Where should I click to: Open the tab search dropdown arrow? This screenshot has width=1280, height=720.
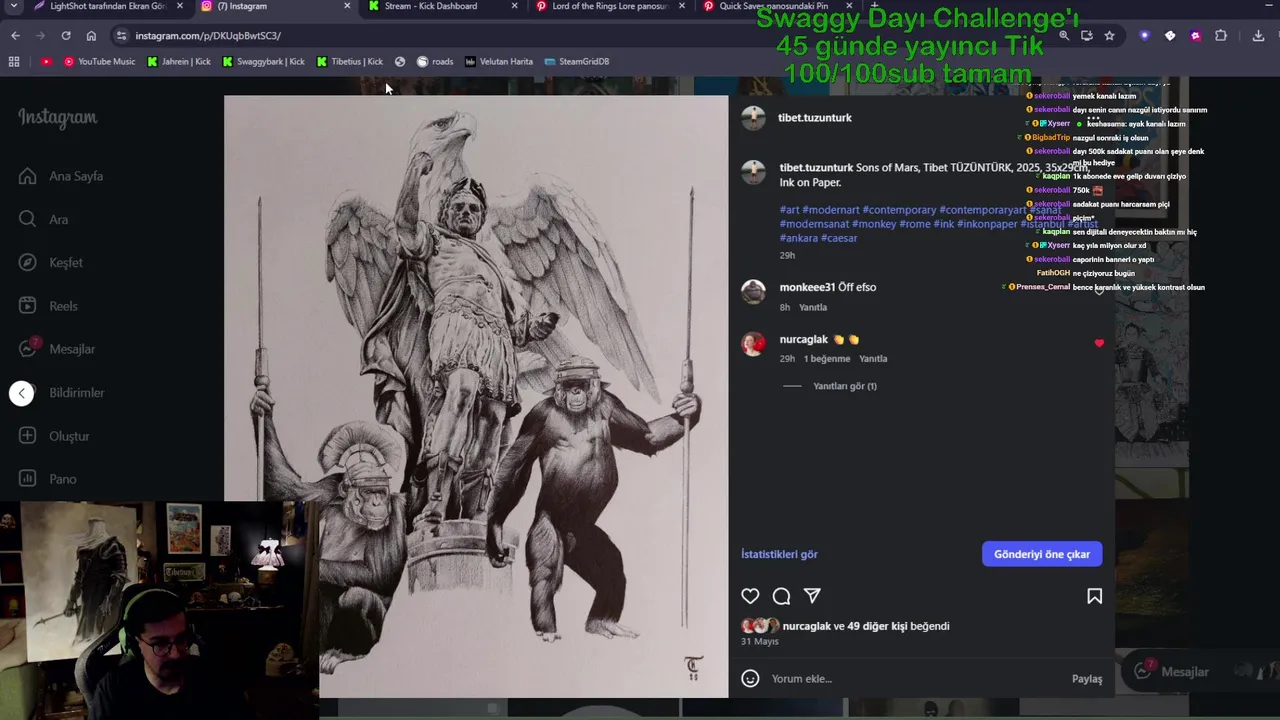pyautogui.click(x=13, y=6)
